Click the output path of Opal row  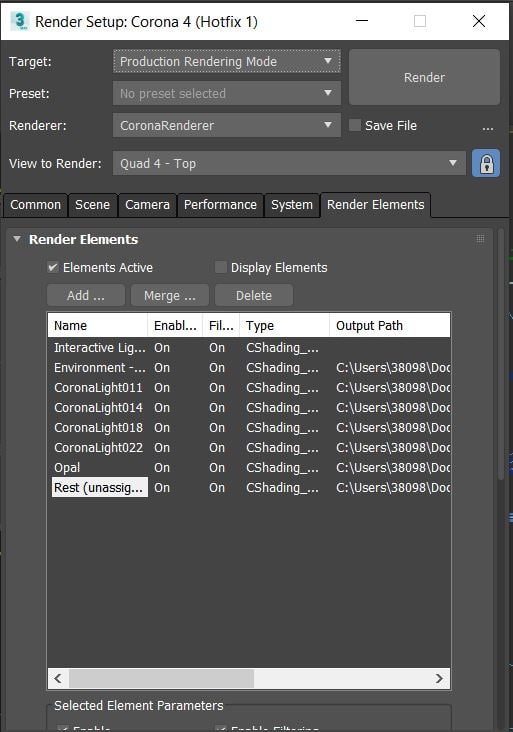393,468
